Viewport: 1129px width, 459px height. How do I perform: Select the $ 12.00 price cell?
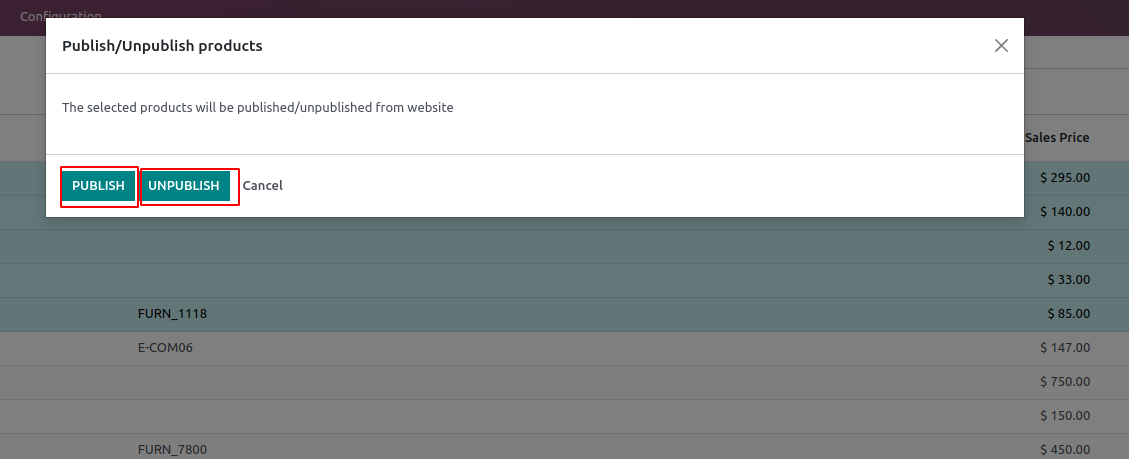(1069, 246)
